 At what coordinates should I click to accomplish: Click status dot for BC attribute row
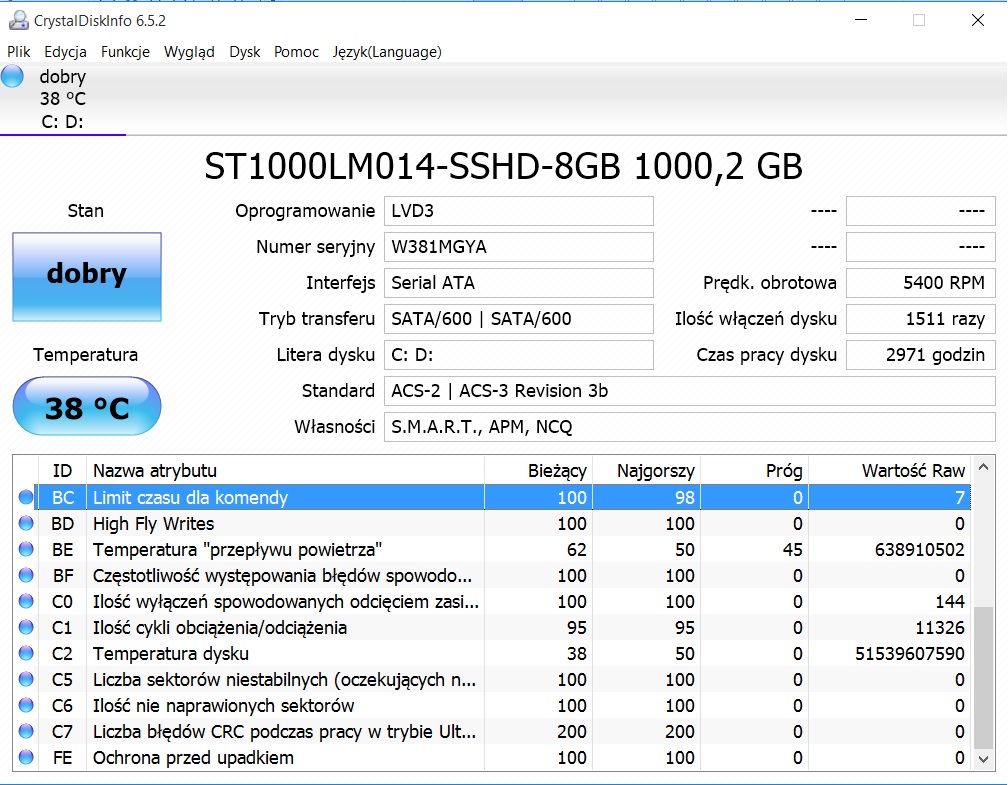pyautogui.click(x=26, y=497)
